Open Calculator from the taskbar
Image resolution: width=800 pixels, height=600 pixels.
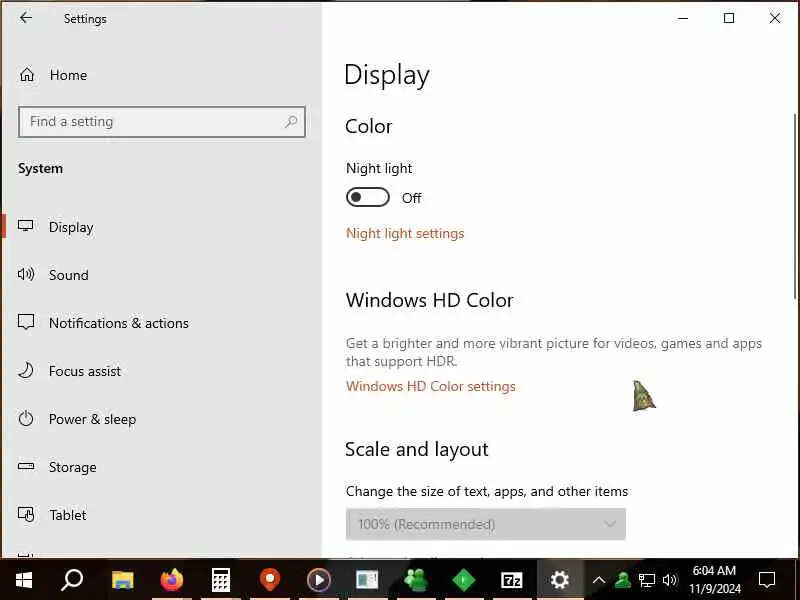[x=220, y=580]
